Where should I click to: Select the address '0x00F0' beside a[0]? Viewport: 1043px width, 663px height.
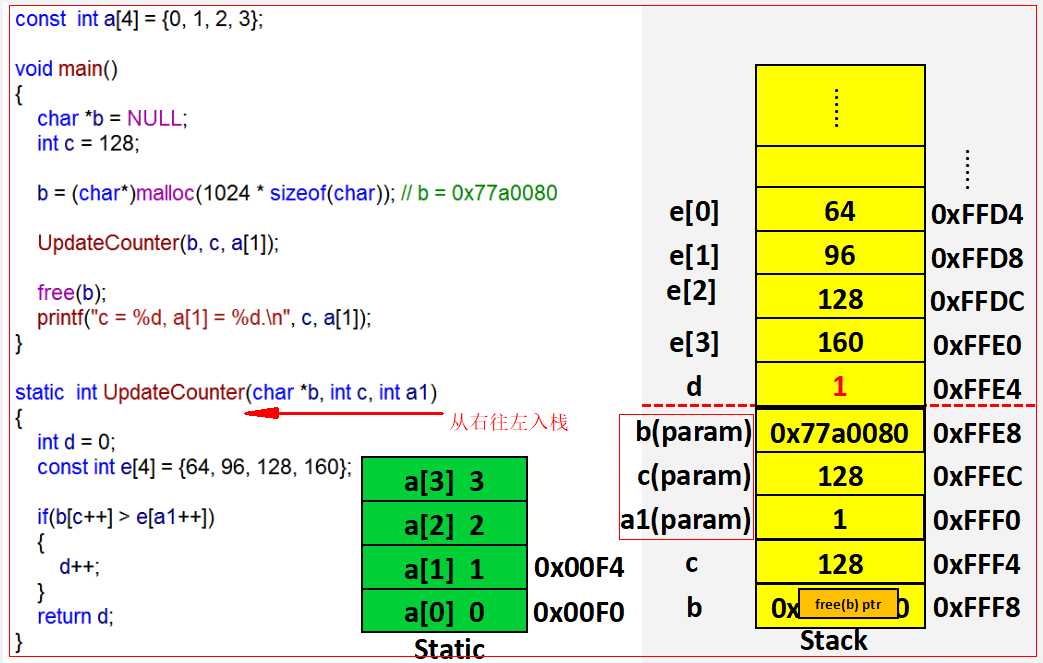tap(579, 612)
